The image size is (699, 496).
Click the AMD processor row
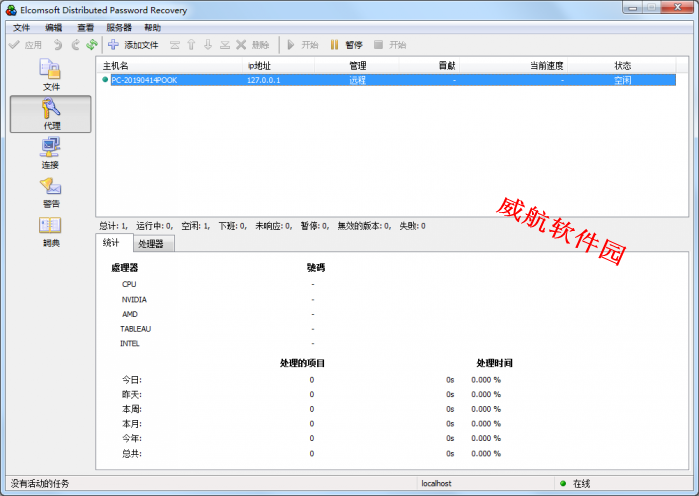(x=130, y=314)
